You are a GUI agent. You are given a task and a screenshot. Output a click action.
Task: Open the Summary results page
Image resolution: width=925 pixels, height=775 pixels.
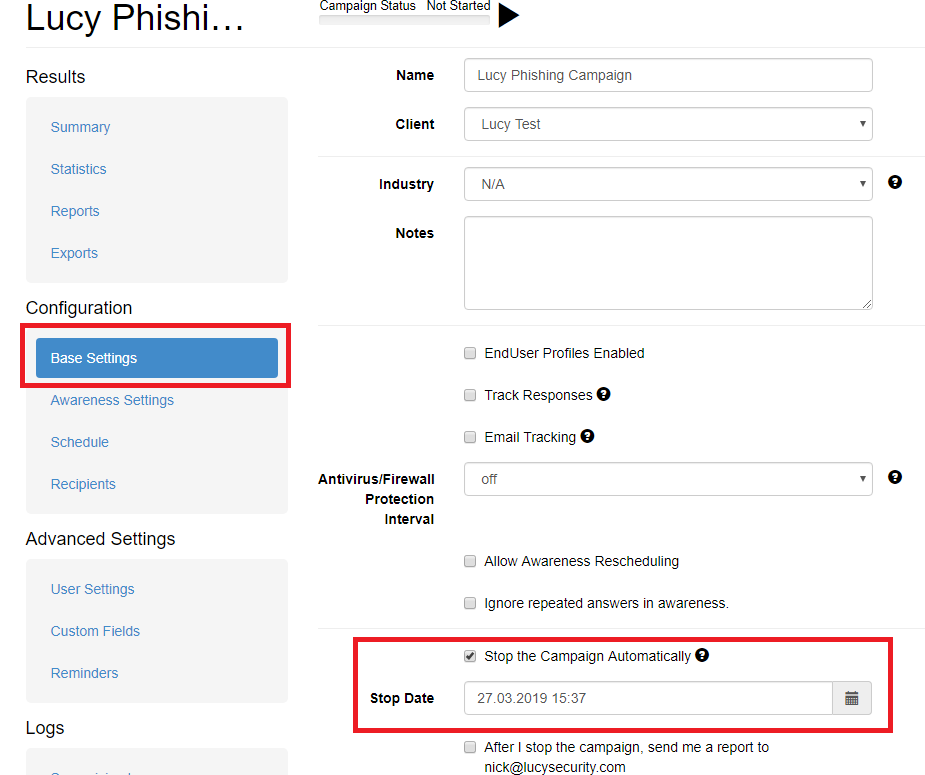(x=80, y=127)
